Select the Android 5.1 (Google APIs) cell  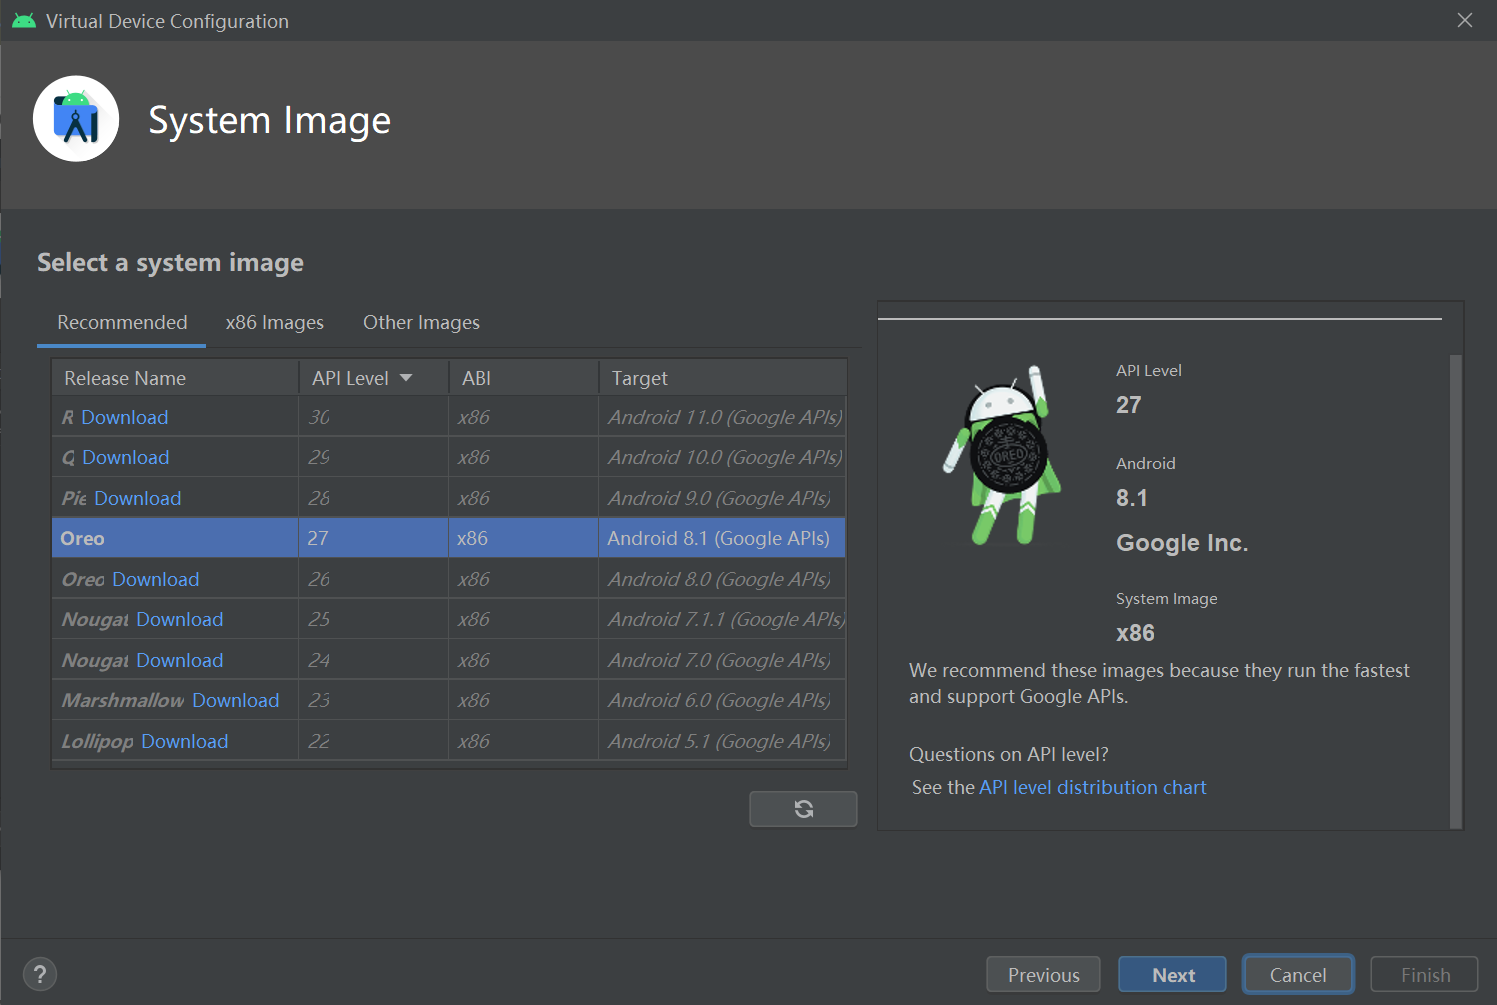coord(722,741)
